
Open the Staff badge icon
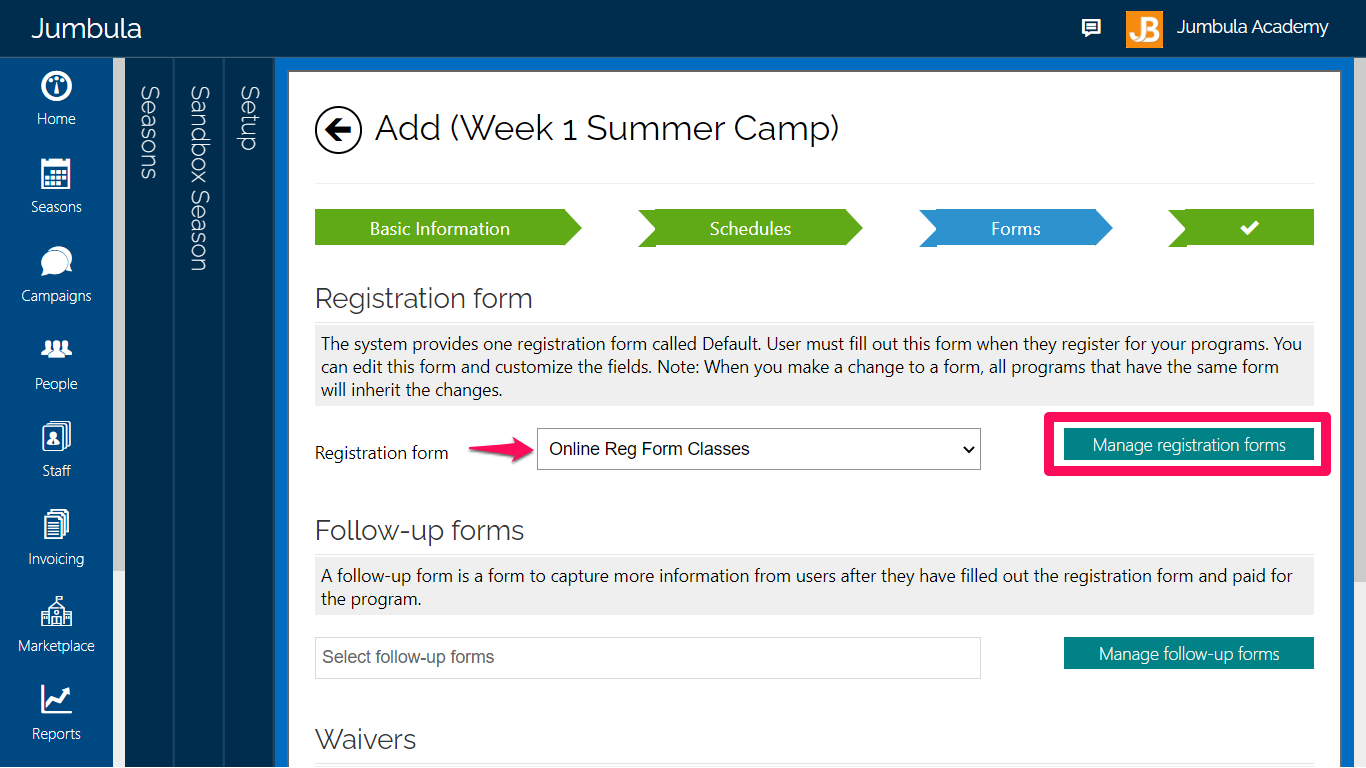(x=56, y=437)
